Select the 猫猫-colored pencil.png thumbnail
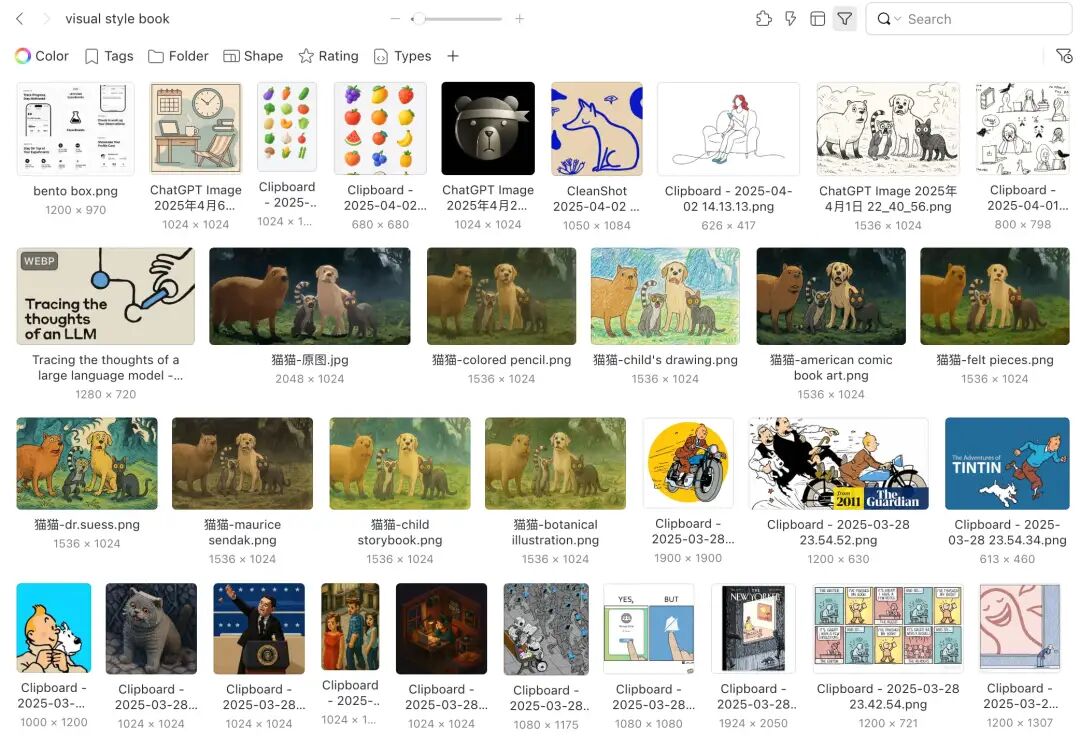This screenshot has width=1080, height=750. [501, 296]
